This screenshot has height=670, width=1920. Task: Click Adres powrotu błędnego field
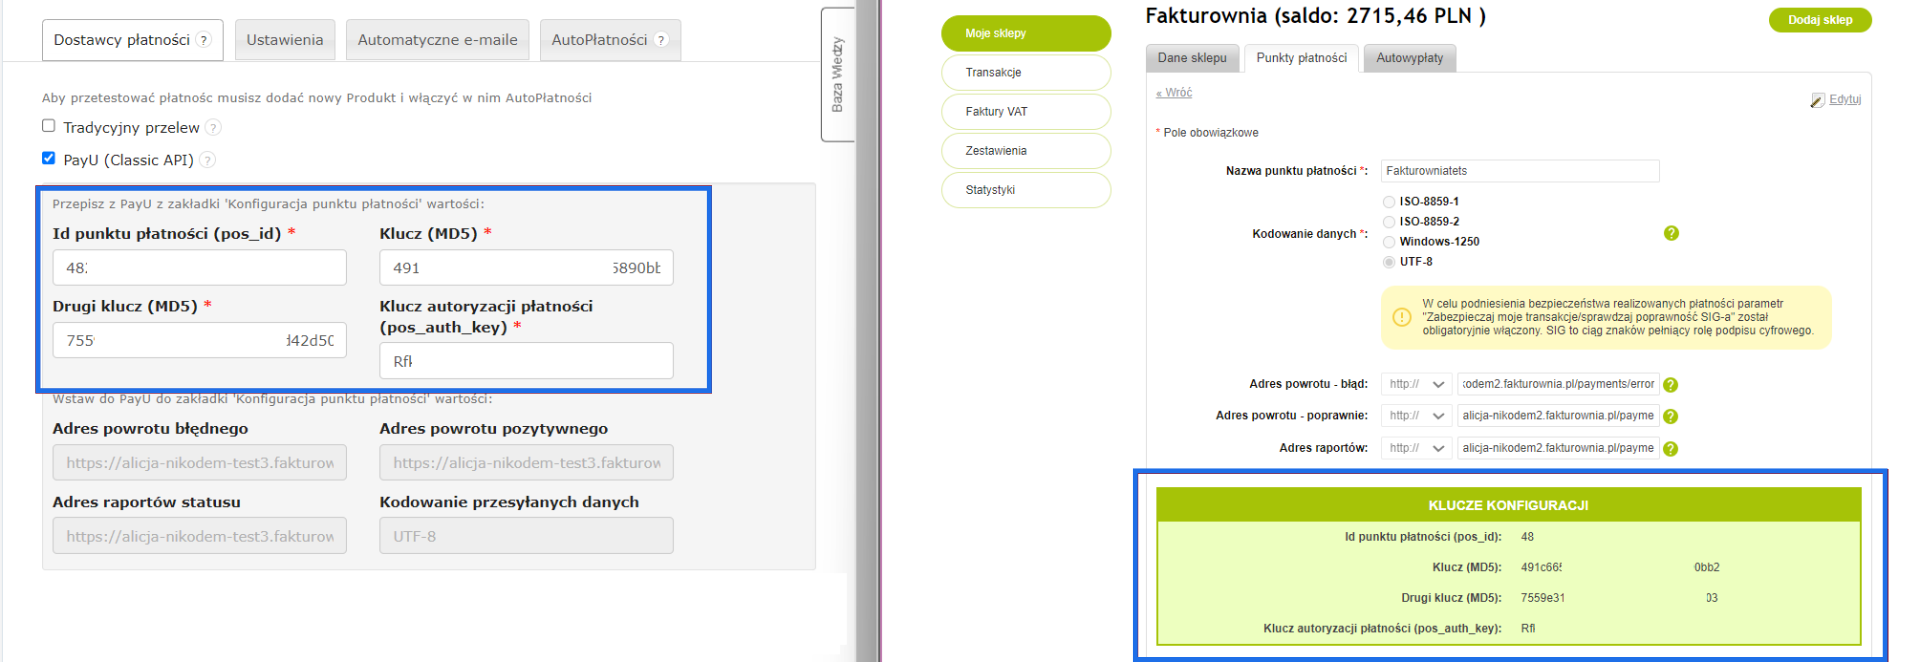pos(200,463)
